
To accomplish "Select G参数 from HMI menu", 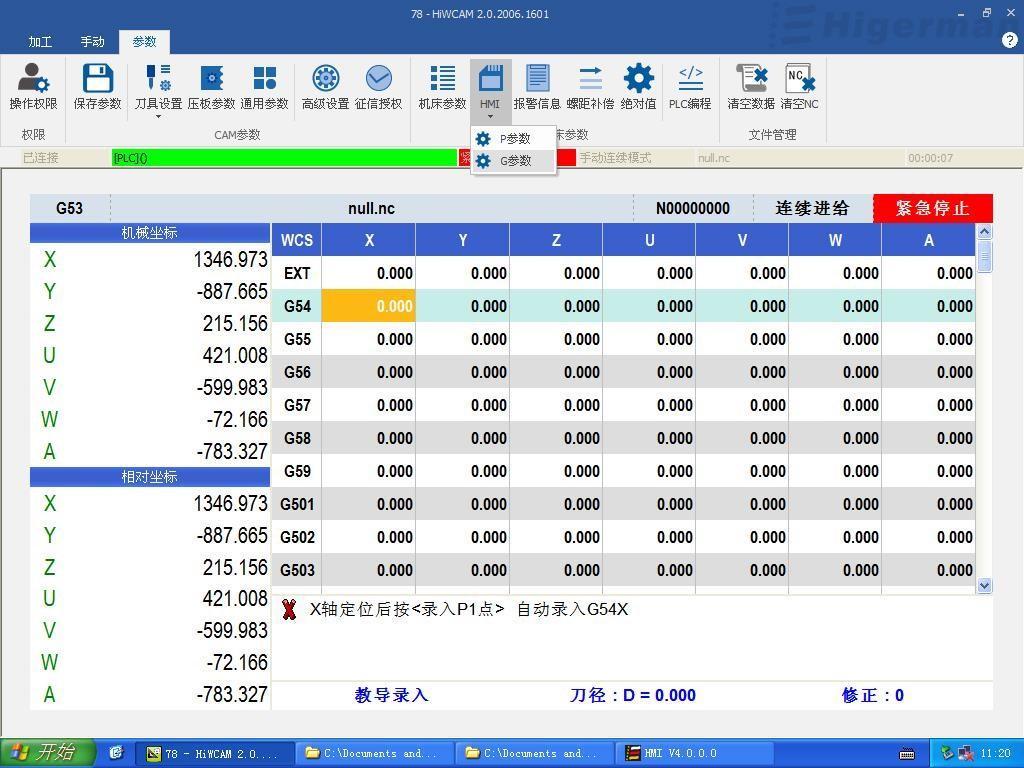I will click(x=514, y=161).
